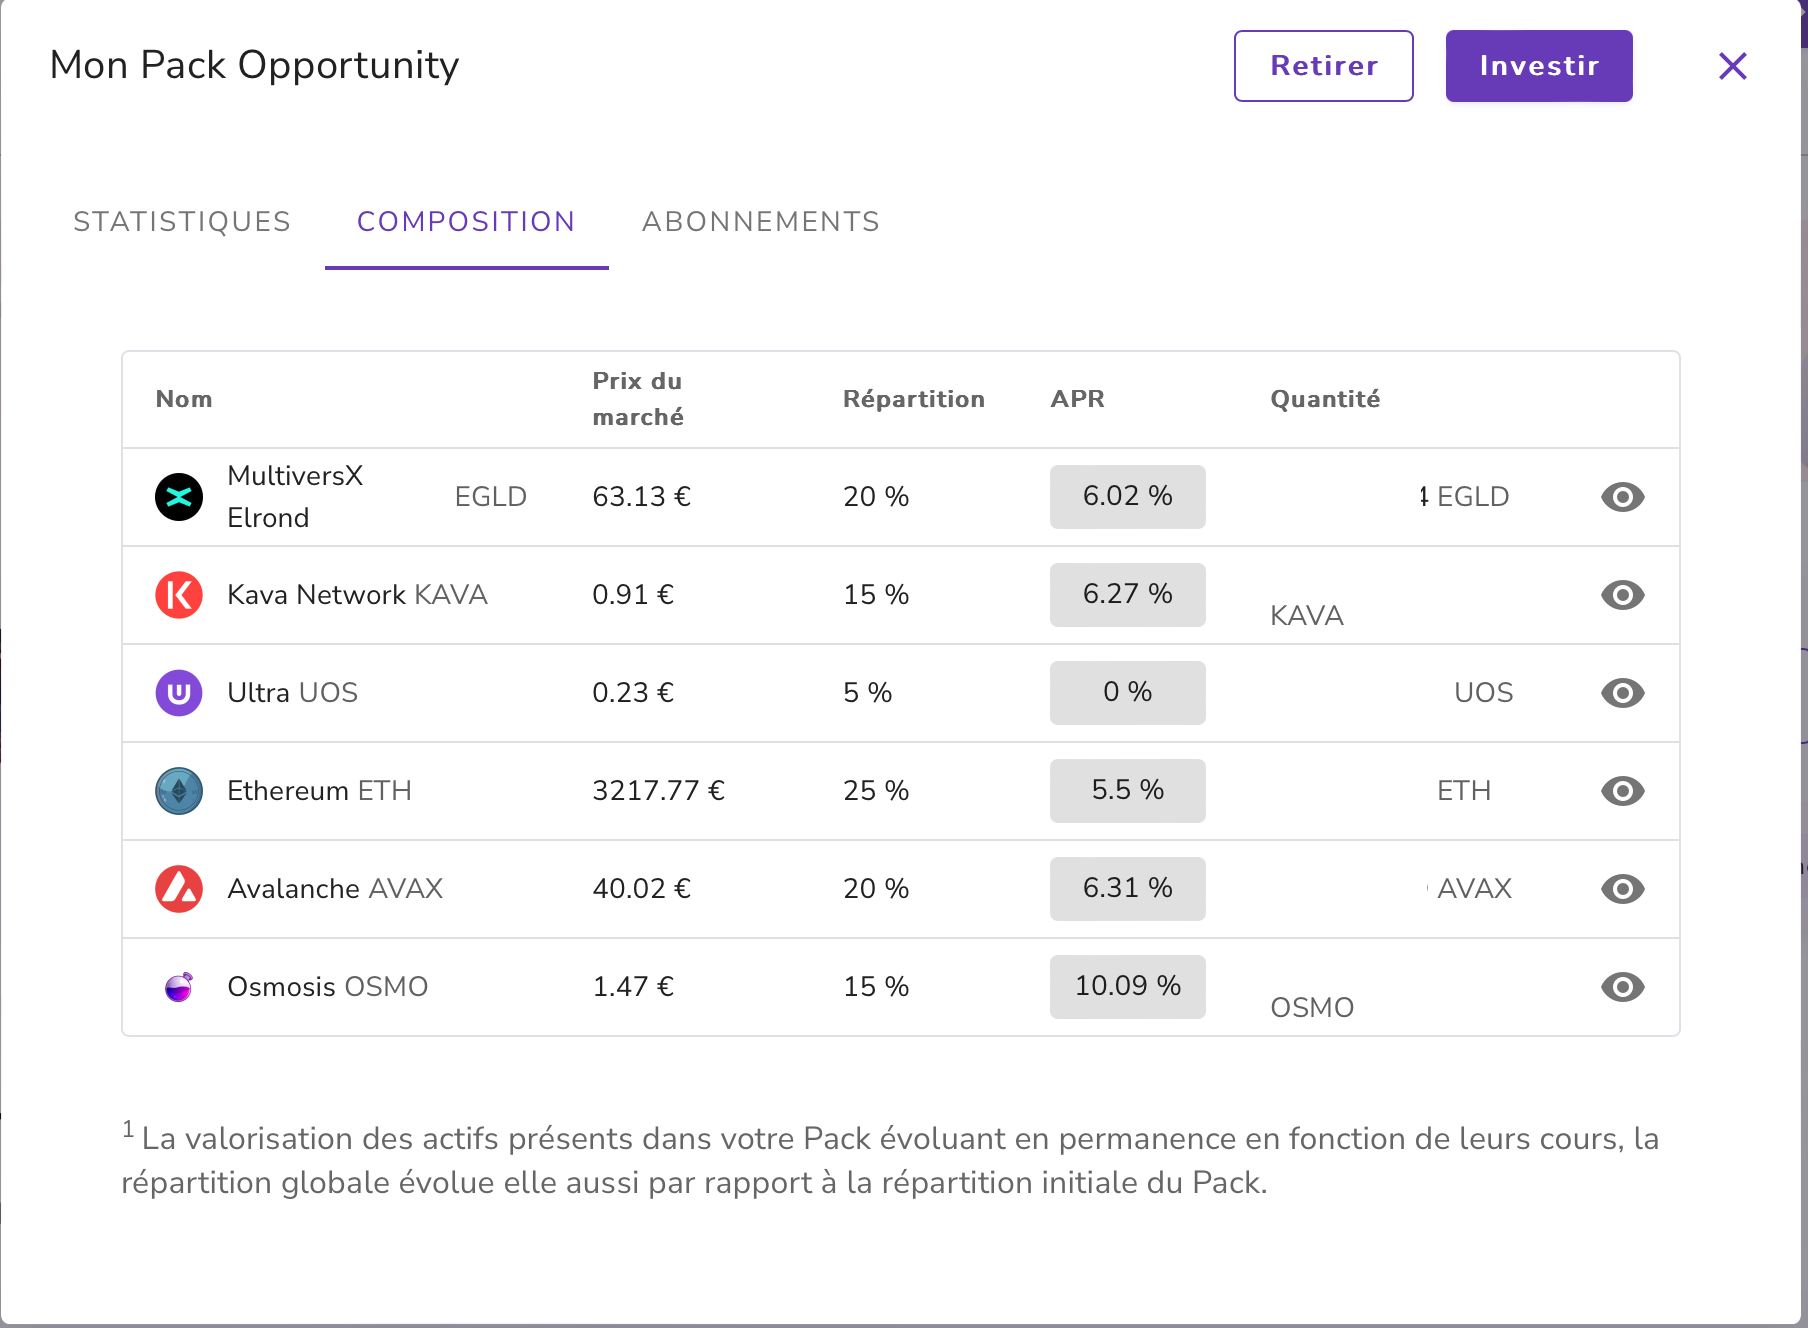Click the AVAX quantity cell
Image resolution: width=1808 pixels, height=1328 pixels.
1469,889
